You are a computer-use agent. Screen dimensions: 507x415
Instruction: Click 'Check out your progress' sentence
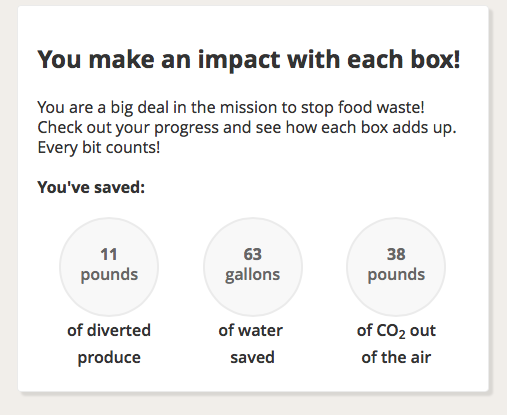click(247, 127)
